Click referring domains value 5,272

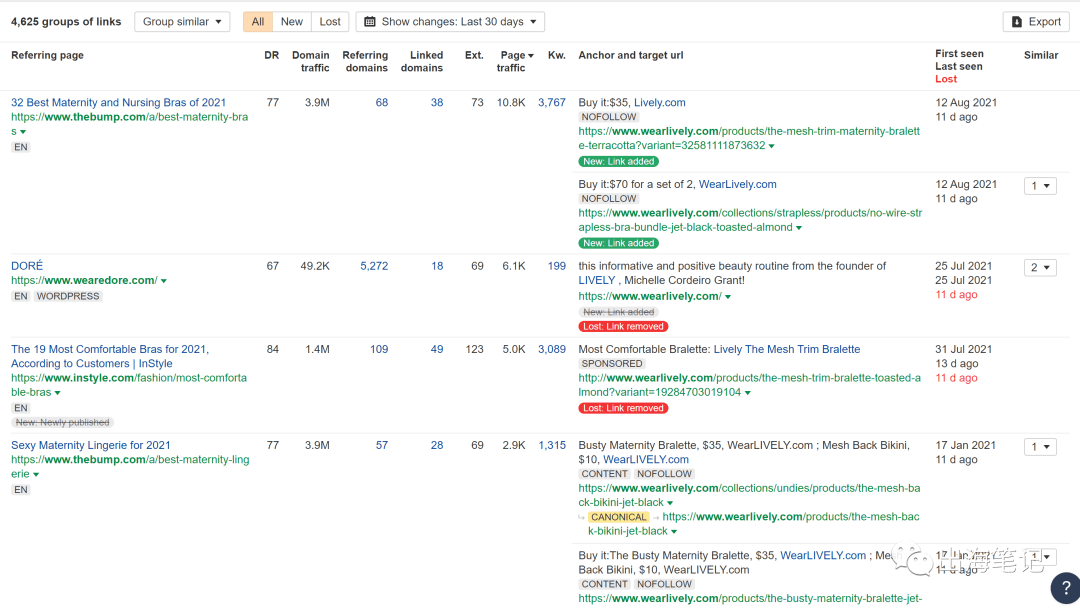tap(374, 266)
